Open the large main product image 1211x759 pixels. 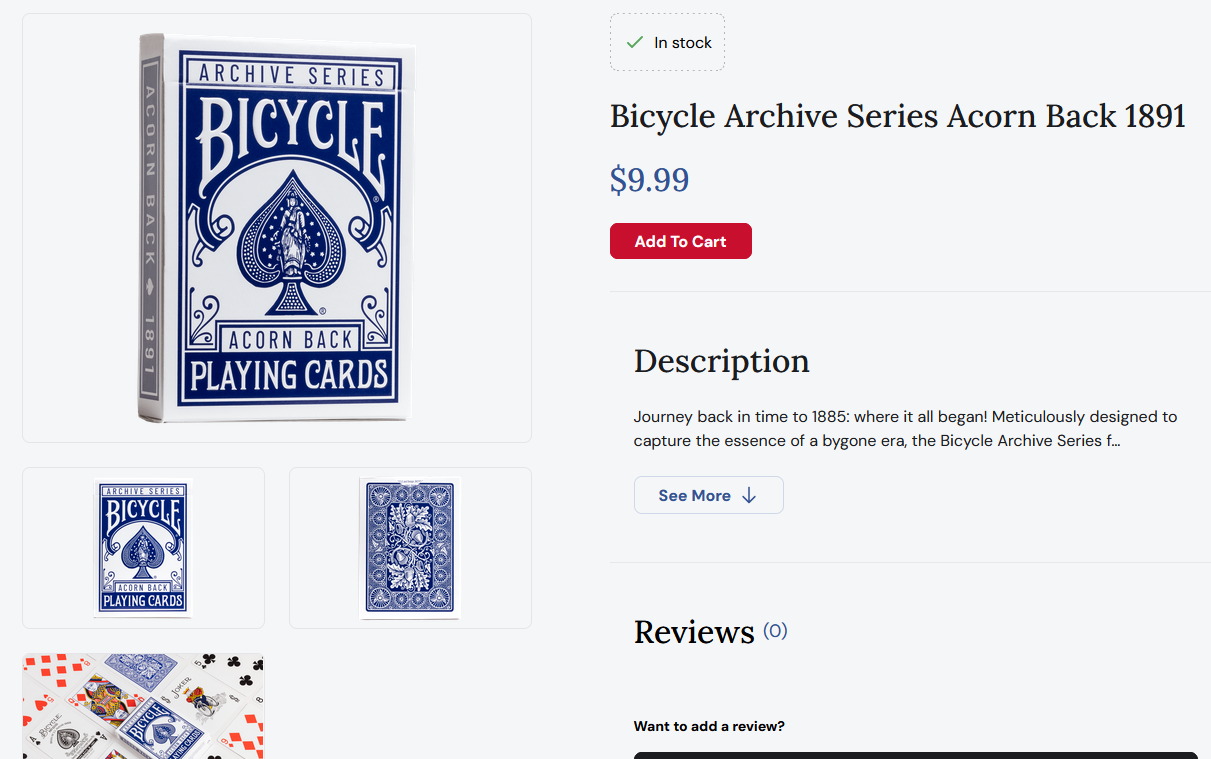pyautogui.click(x=277, y=228)
